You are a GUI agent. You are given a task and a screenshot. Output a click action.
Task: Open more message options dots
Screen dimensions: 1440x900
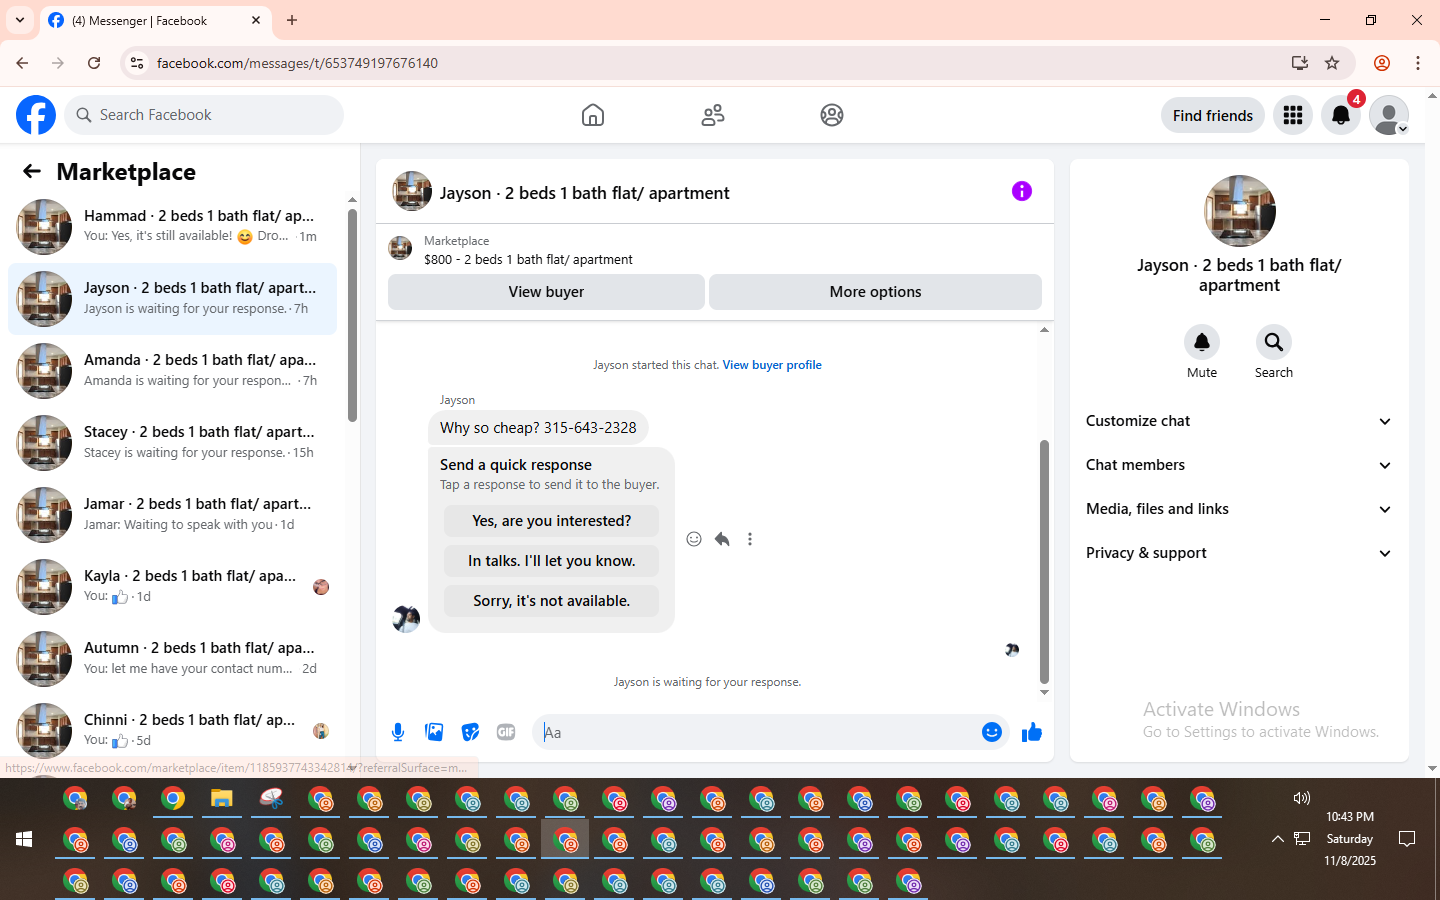click(x=750, y=539)
